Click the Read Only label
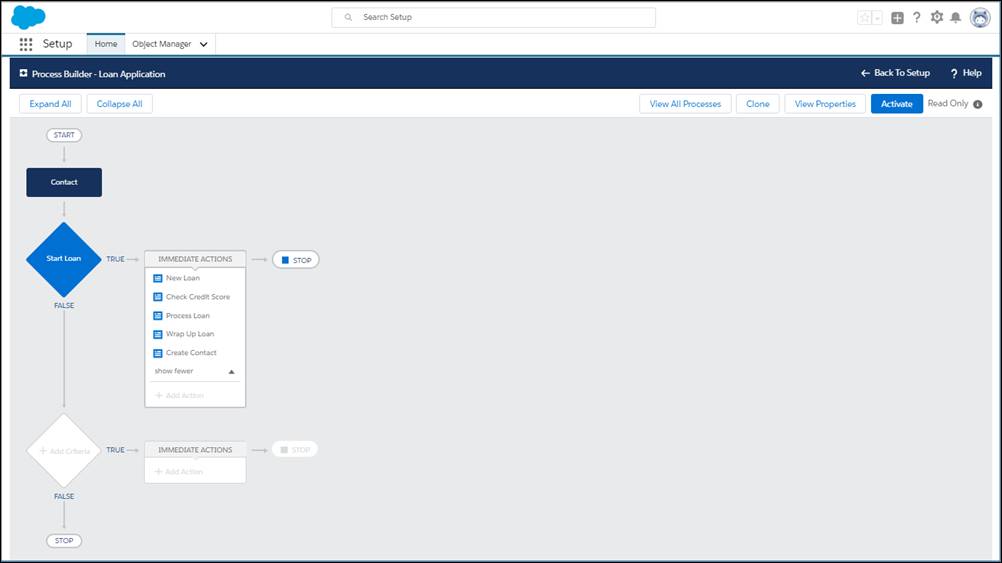The height and width of the screenshot is (563, 1002). click(x=948, y=104)
